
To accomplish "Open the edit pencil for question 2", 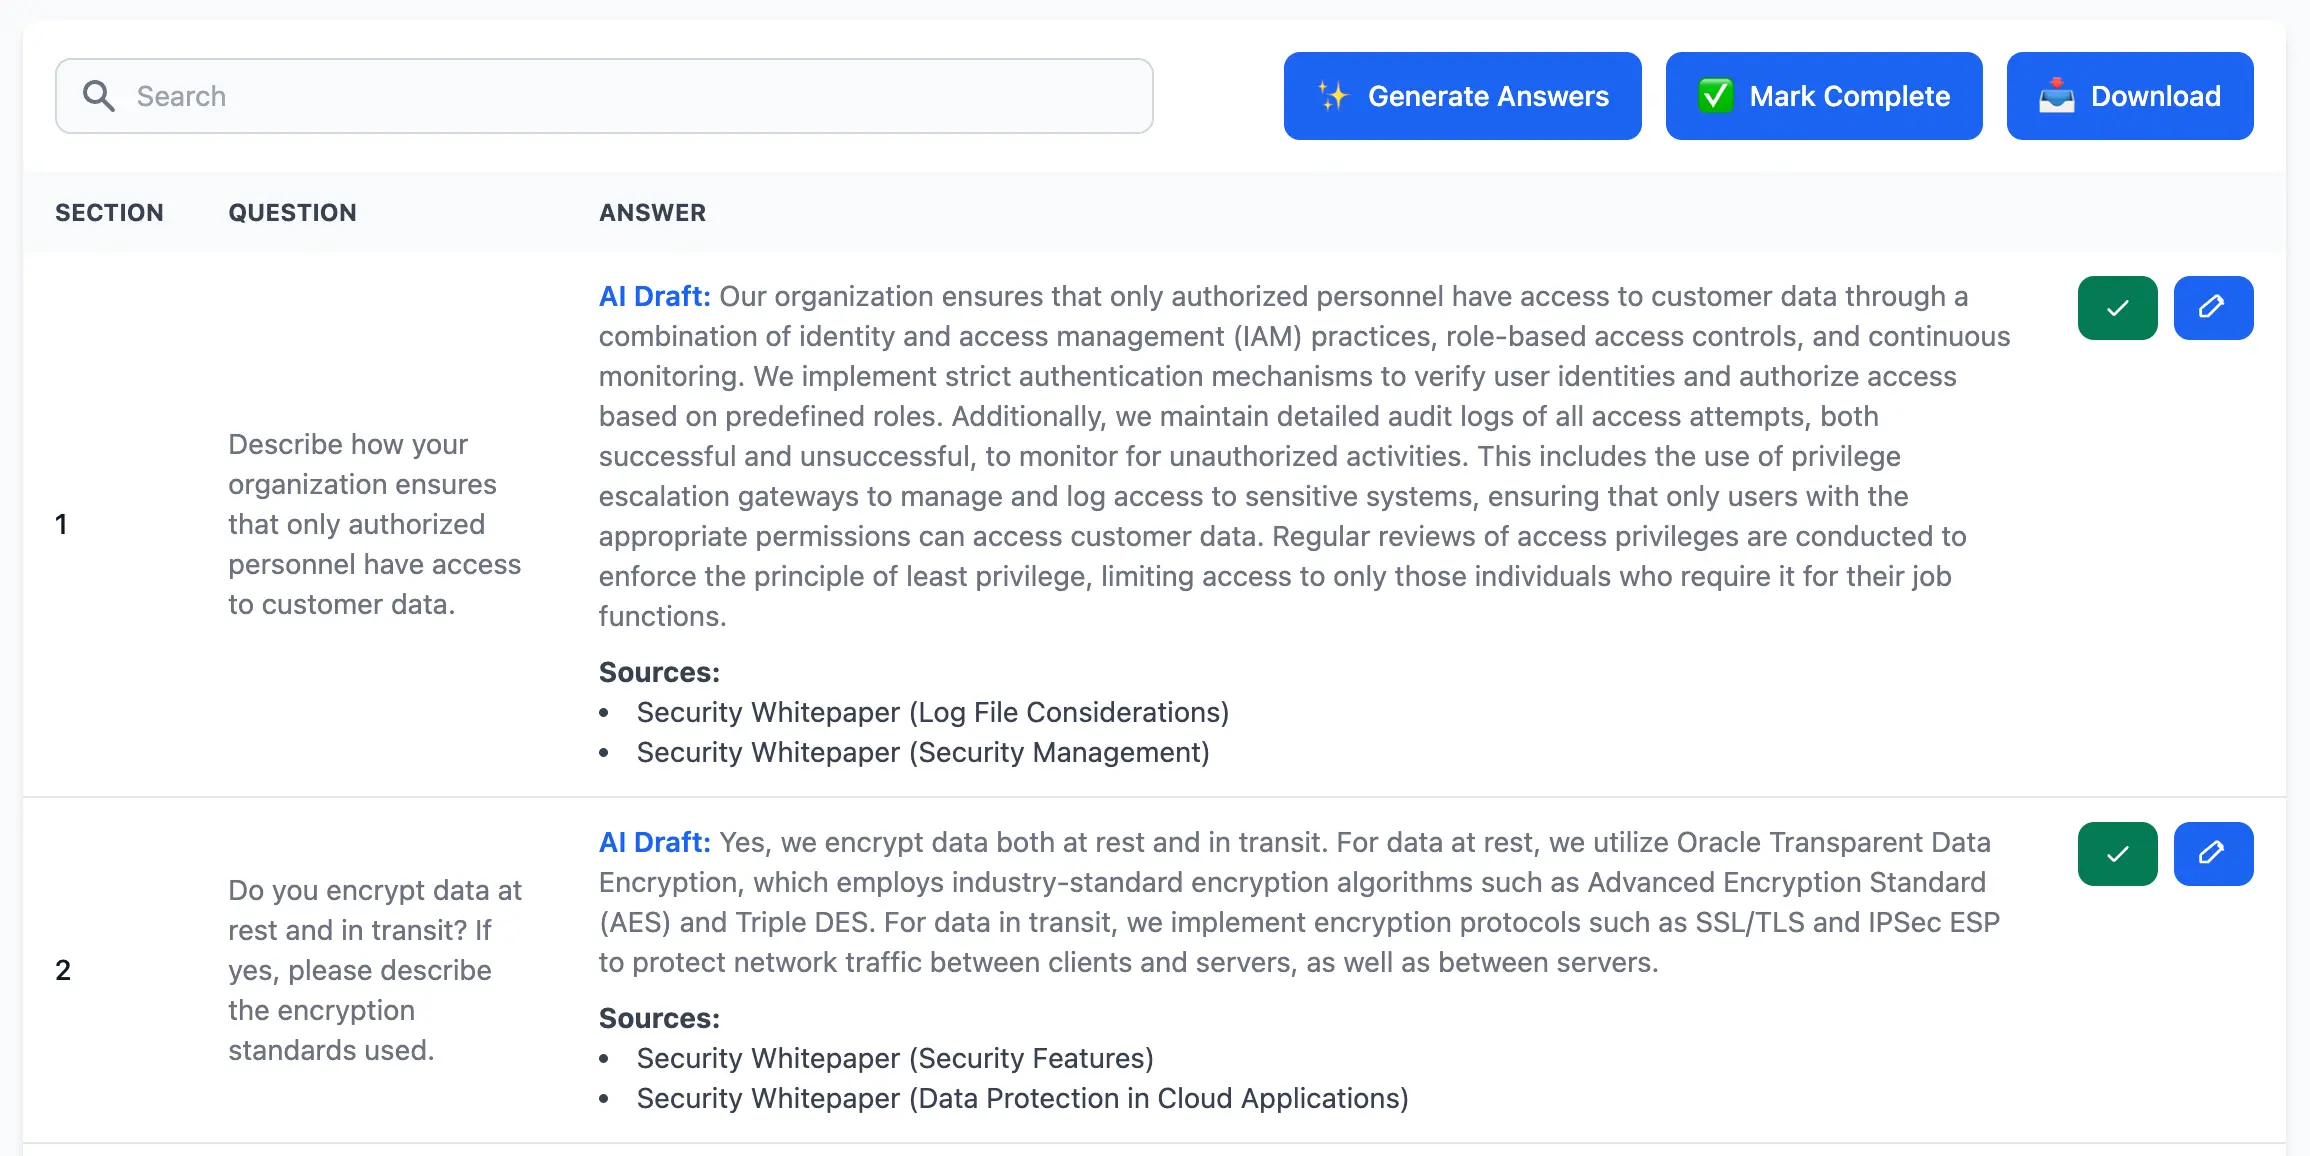I will tap(2214, 853).
